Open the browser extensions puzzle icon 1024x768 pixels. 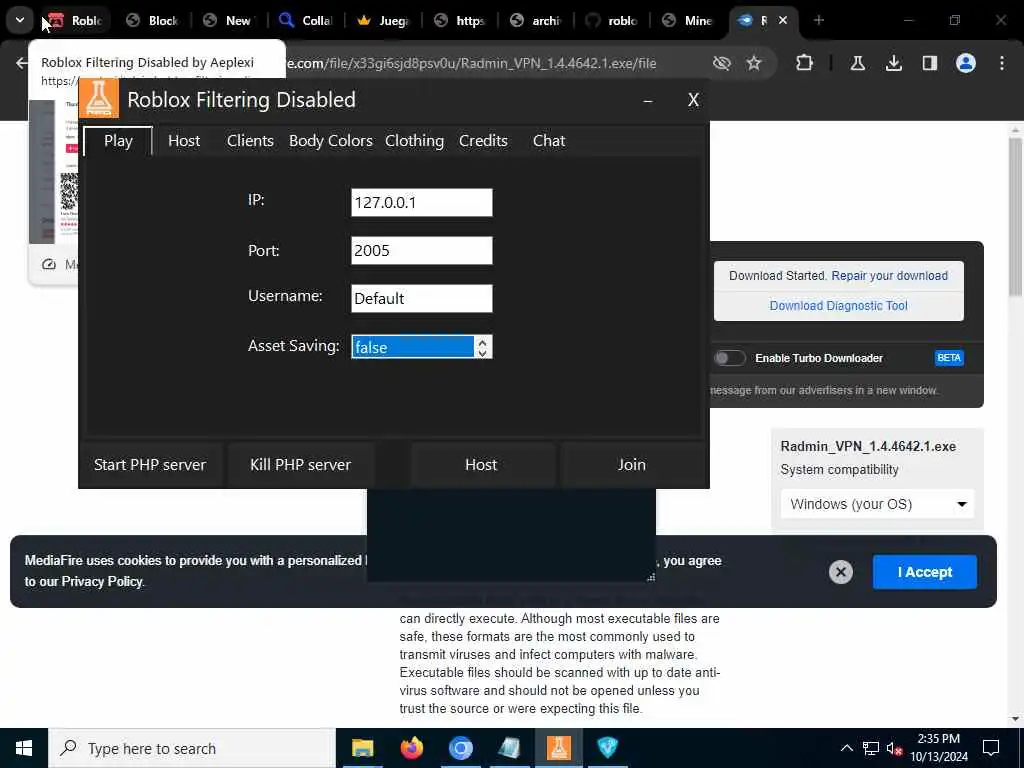click(x=805, y=63)
